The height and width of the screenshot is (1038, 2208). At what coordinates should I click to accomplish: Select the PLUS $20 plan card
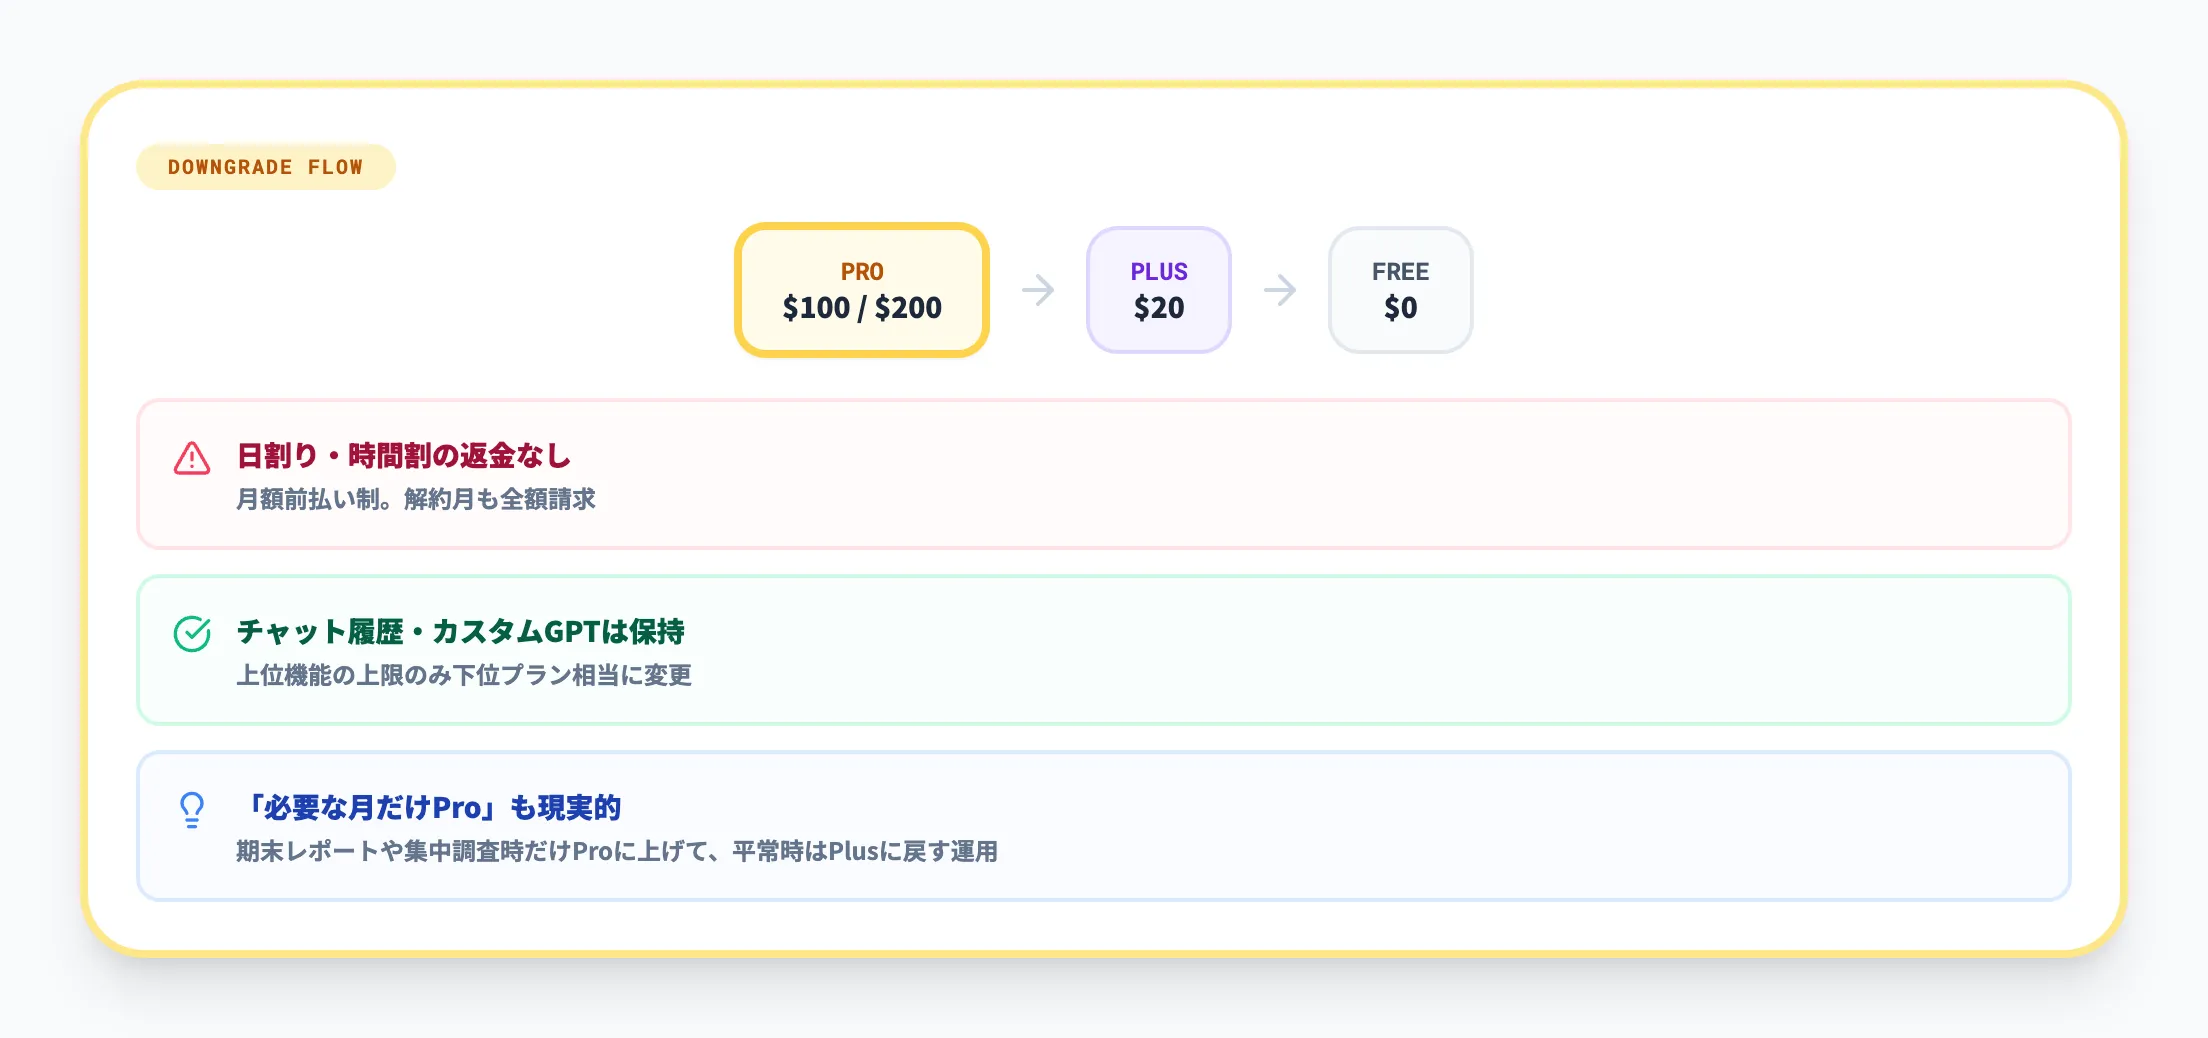(1159, 290)
